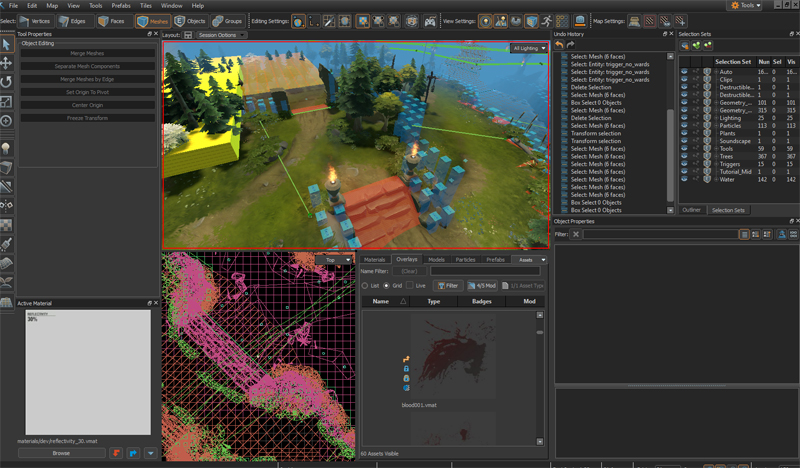Click the Browse button under Active Material
The width and height of the screenshot is (800, 468).
click(x=62, y=453)
